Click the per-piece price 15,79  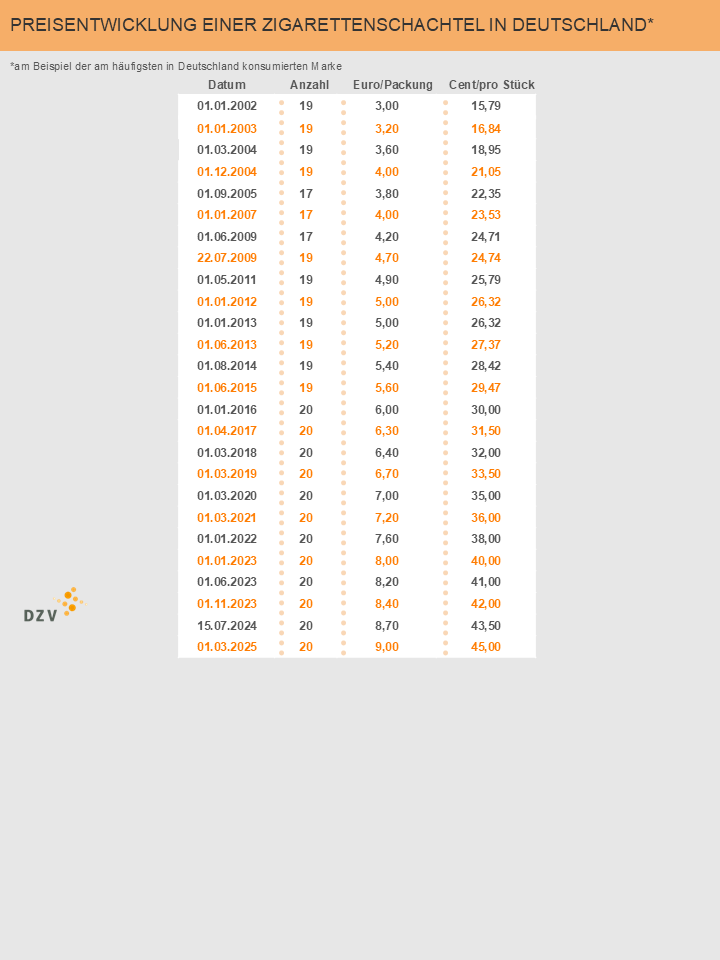(x=486, y=106)
